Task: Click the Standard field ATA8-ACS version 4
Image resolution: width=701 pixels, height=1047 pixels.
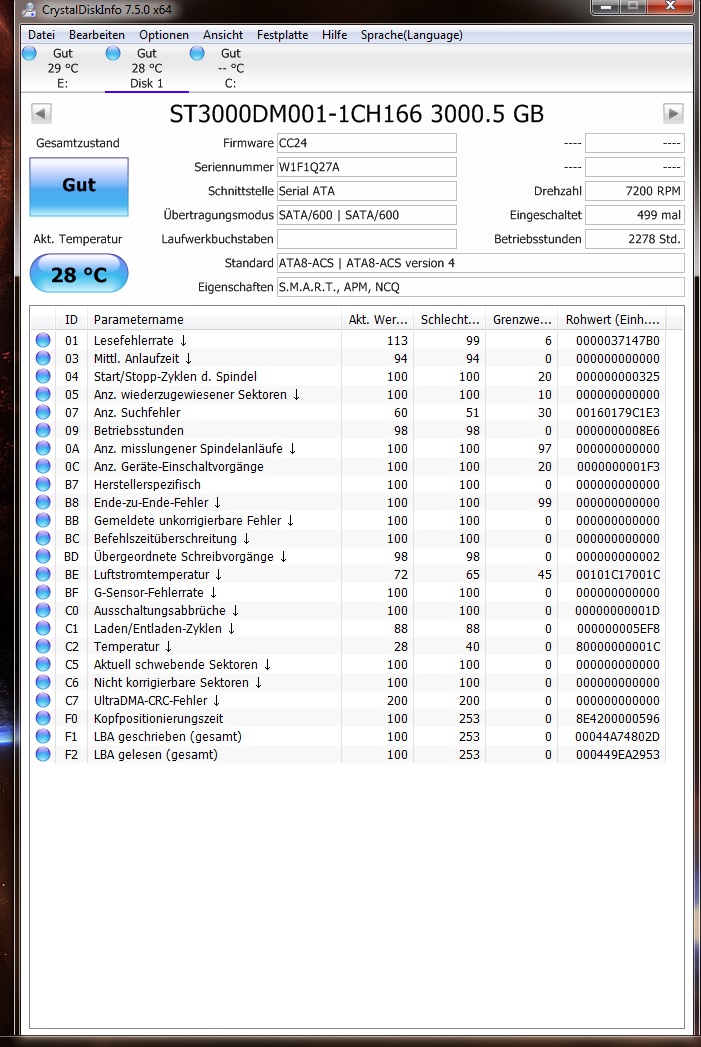Action: [481, 263]
